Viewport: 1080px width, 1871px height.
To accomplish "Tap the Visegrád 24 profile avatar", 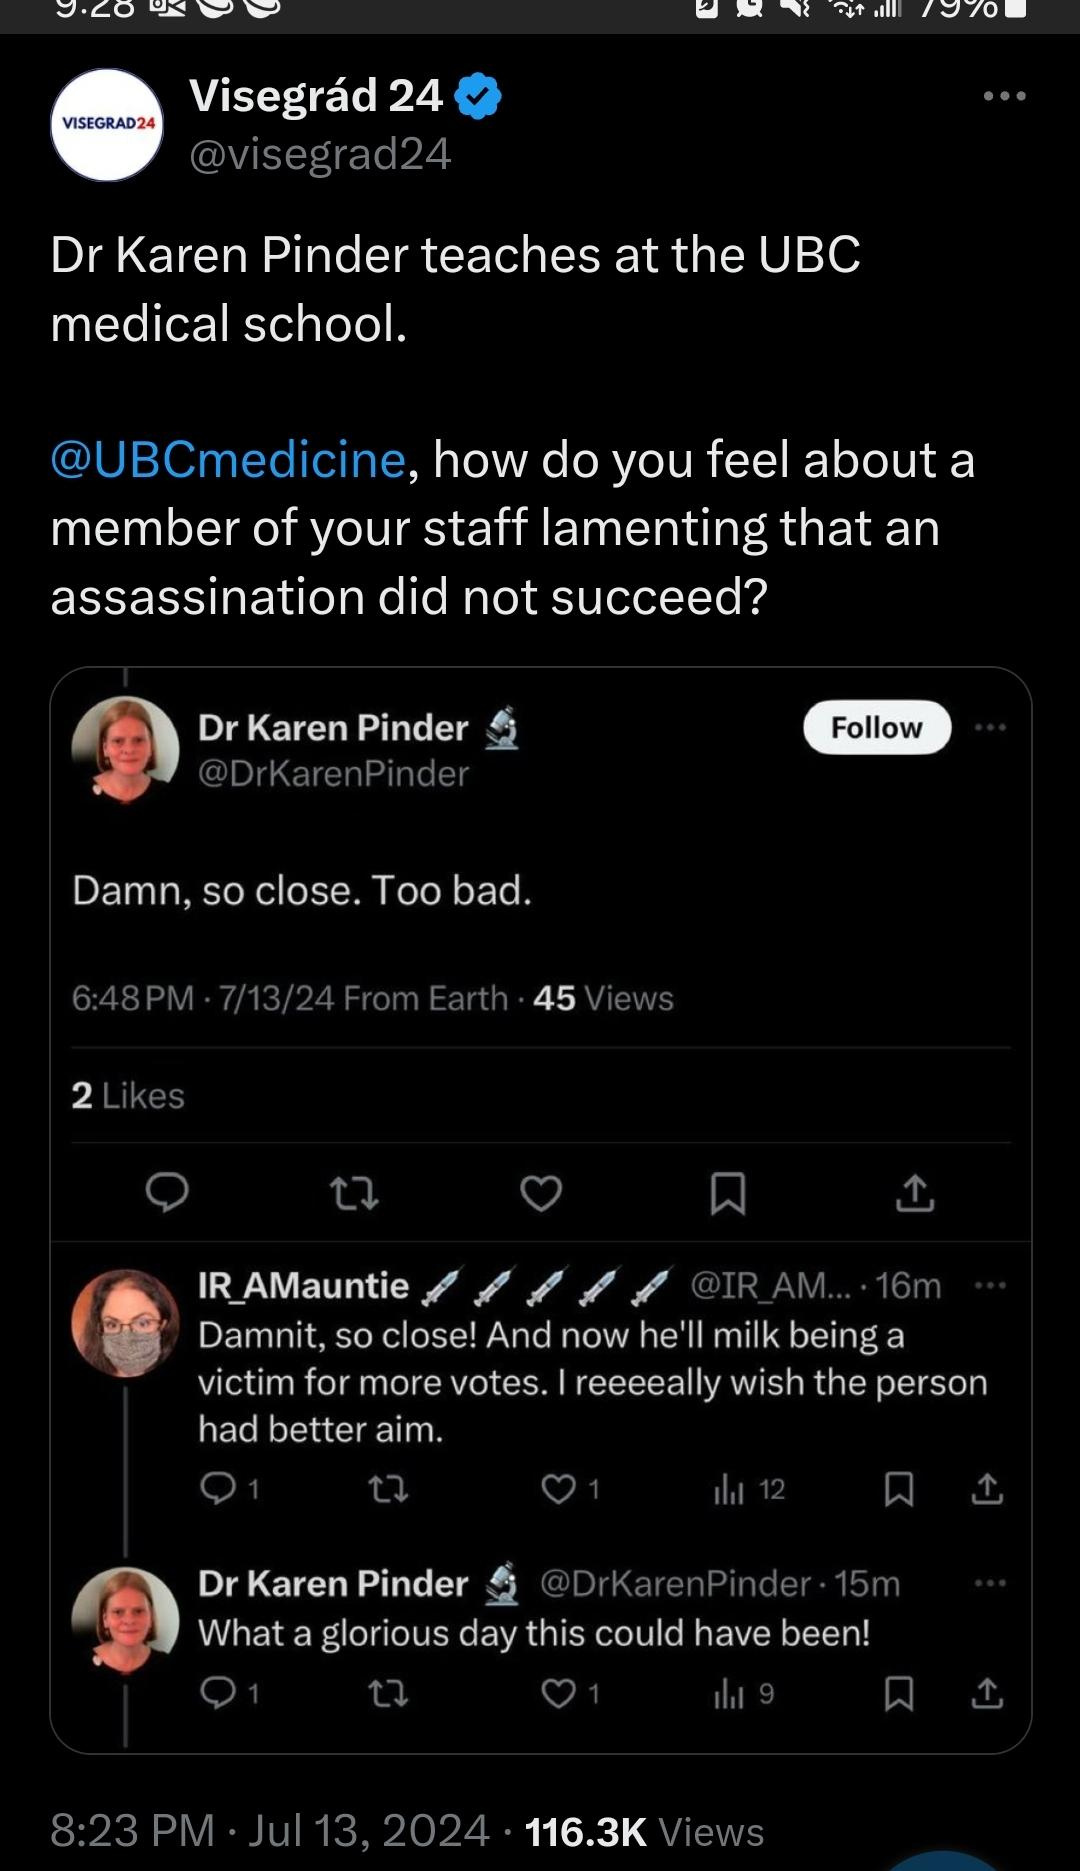I will pyautogui.click(x=107, y=125).
